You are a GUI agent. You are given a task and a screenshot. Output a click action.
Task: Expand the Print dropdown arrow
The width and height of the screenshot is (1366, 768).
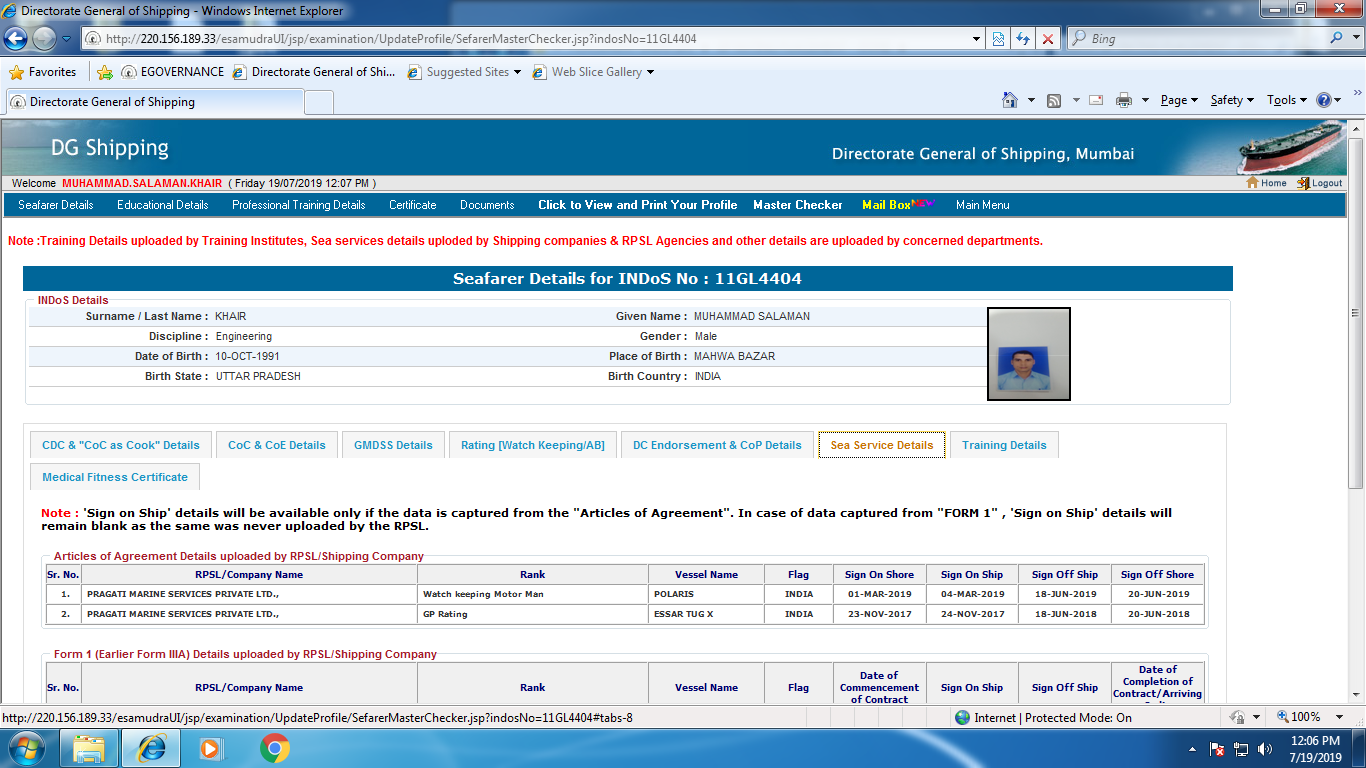click(x=1143, y=100)
